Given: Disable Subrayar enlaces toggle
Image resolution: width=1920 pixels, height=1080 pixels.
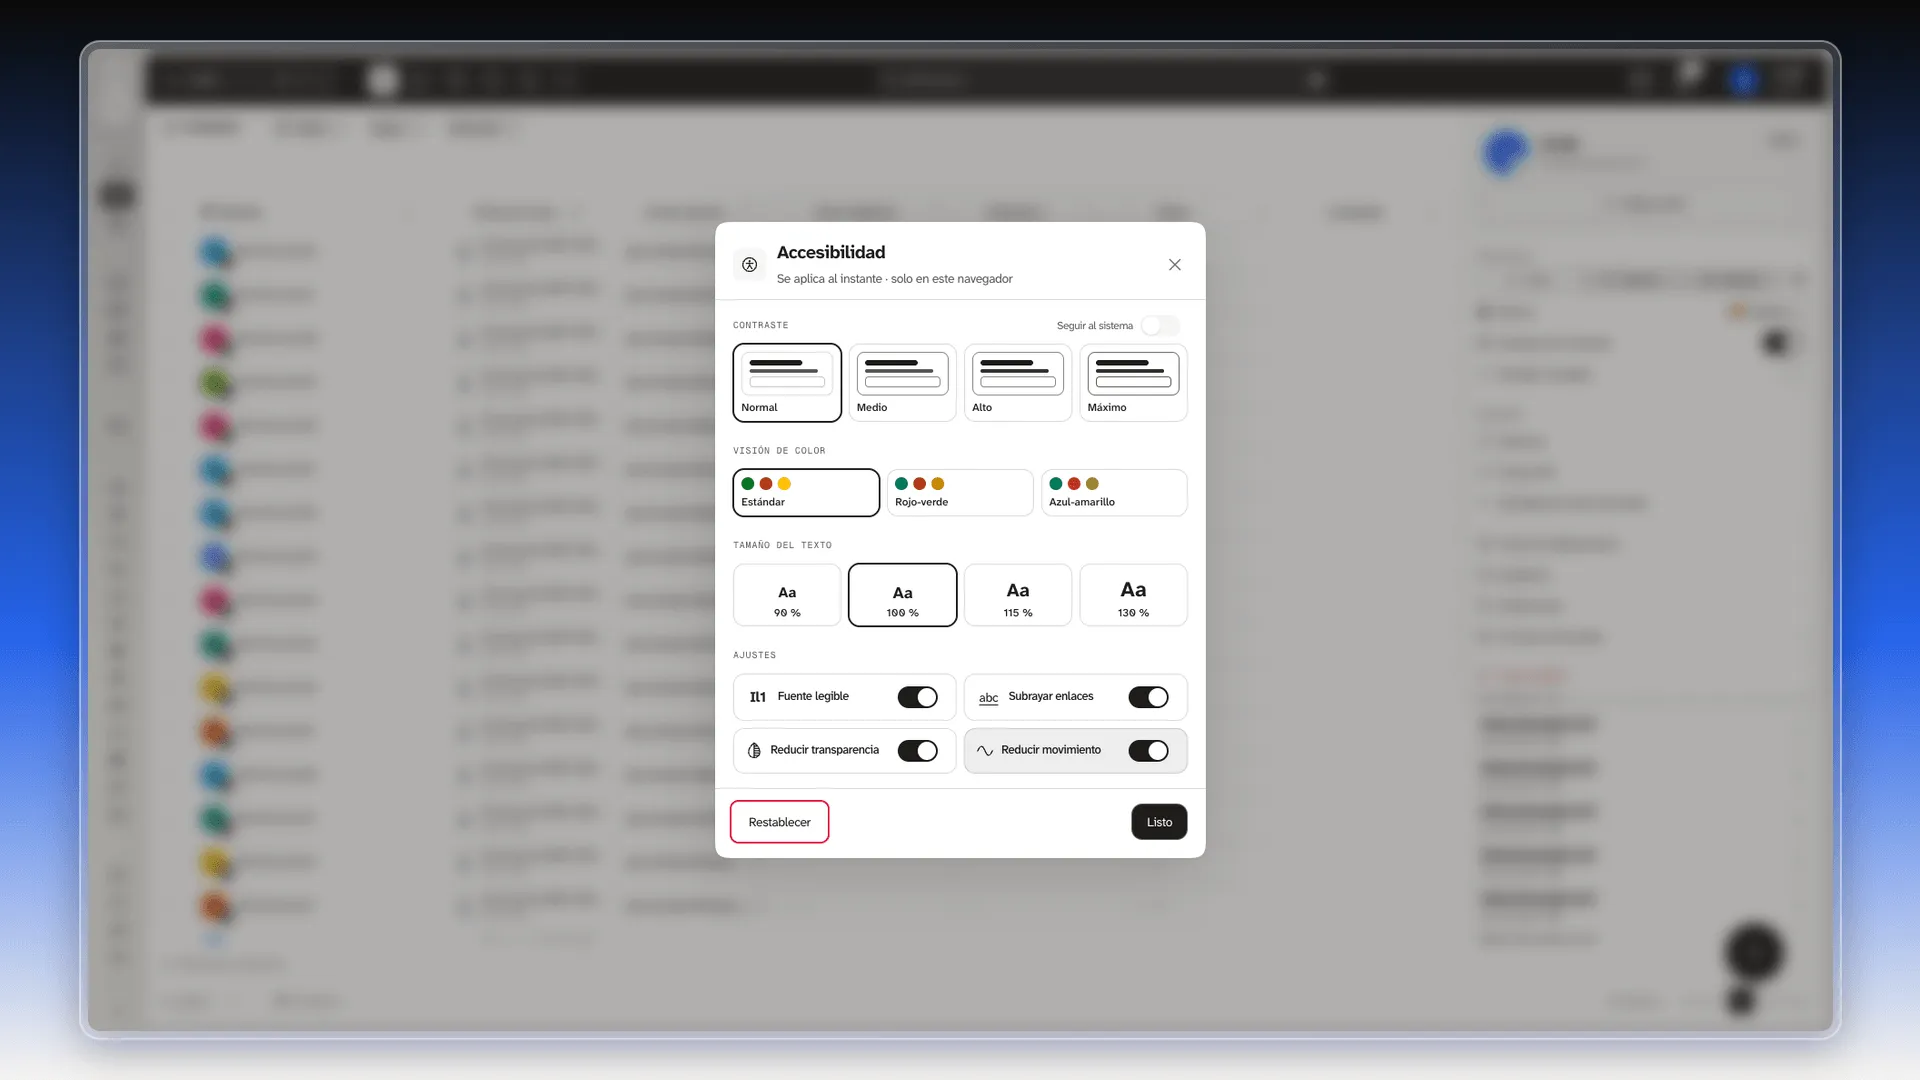Looking at the screenshot, I should pyautogui.click(x=1148, y=697).
